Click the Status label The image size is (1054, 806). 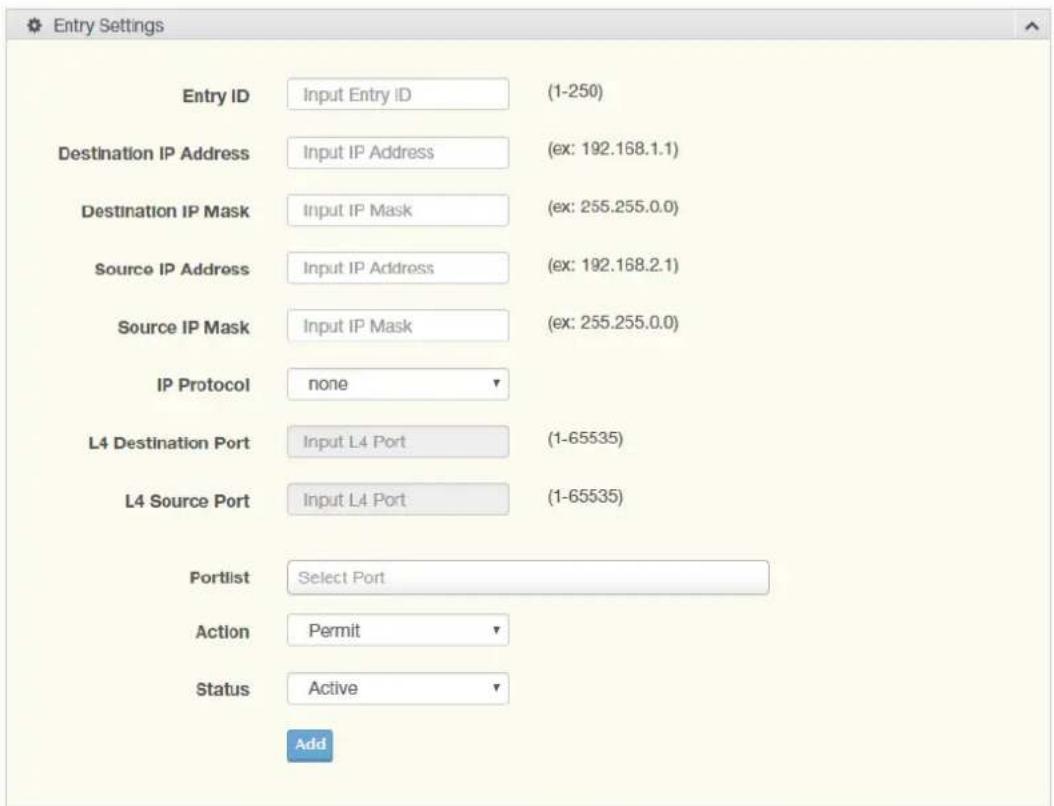[222, 690]
